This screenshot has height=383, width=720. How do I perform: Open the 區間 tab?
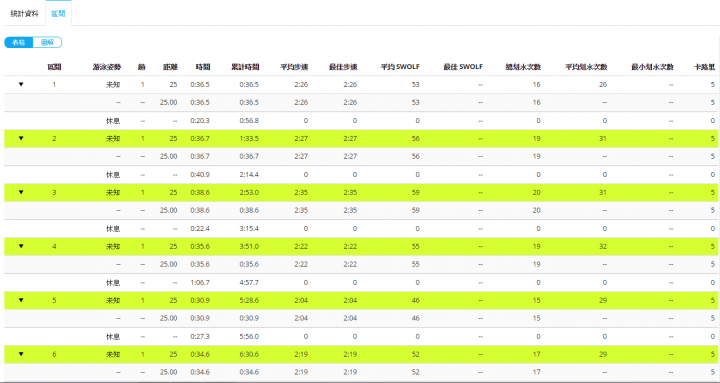pyautogui.click(x=58, y=14)
